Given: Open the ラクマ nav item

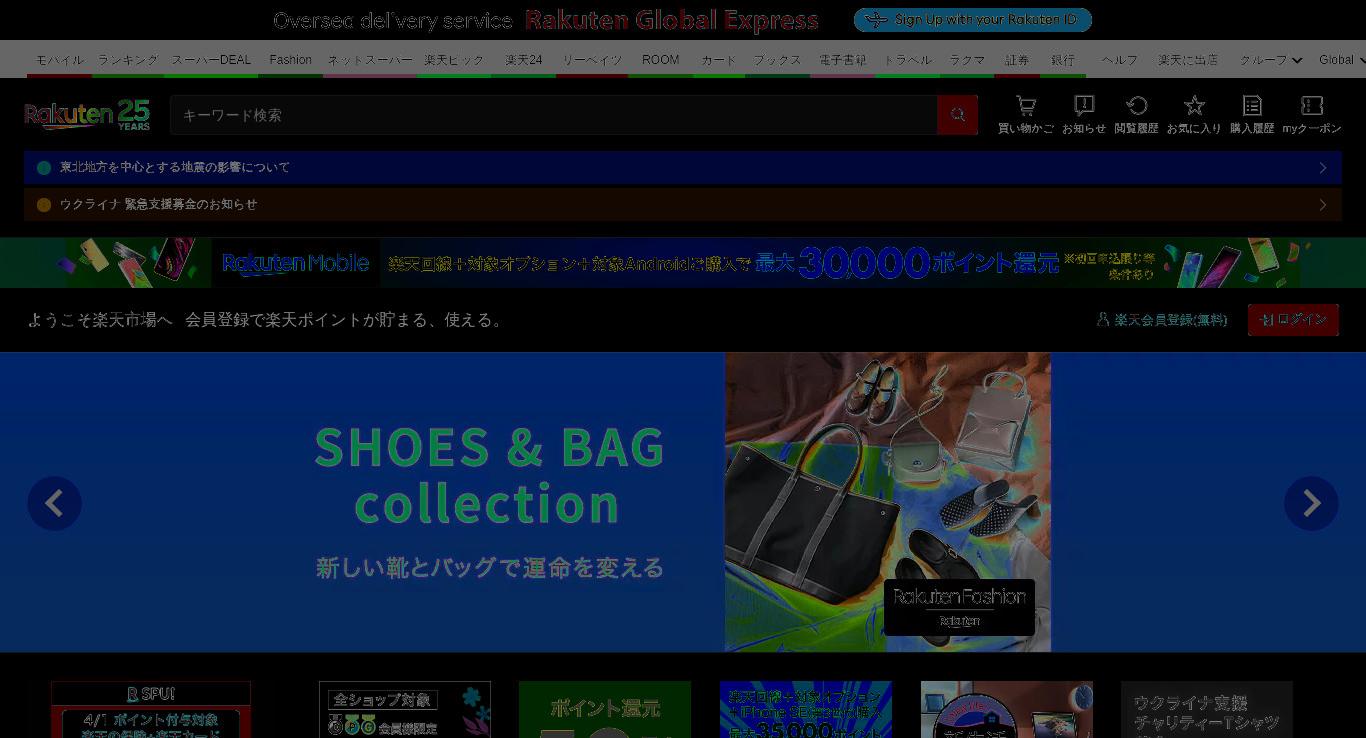Looking at the screenshot, I should click(967, 60).
